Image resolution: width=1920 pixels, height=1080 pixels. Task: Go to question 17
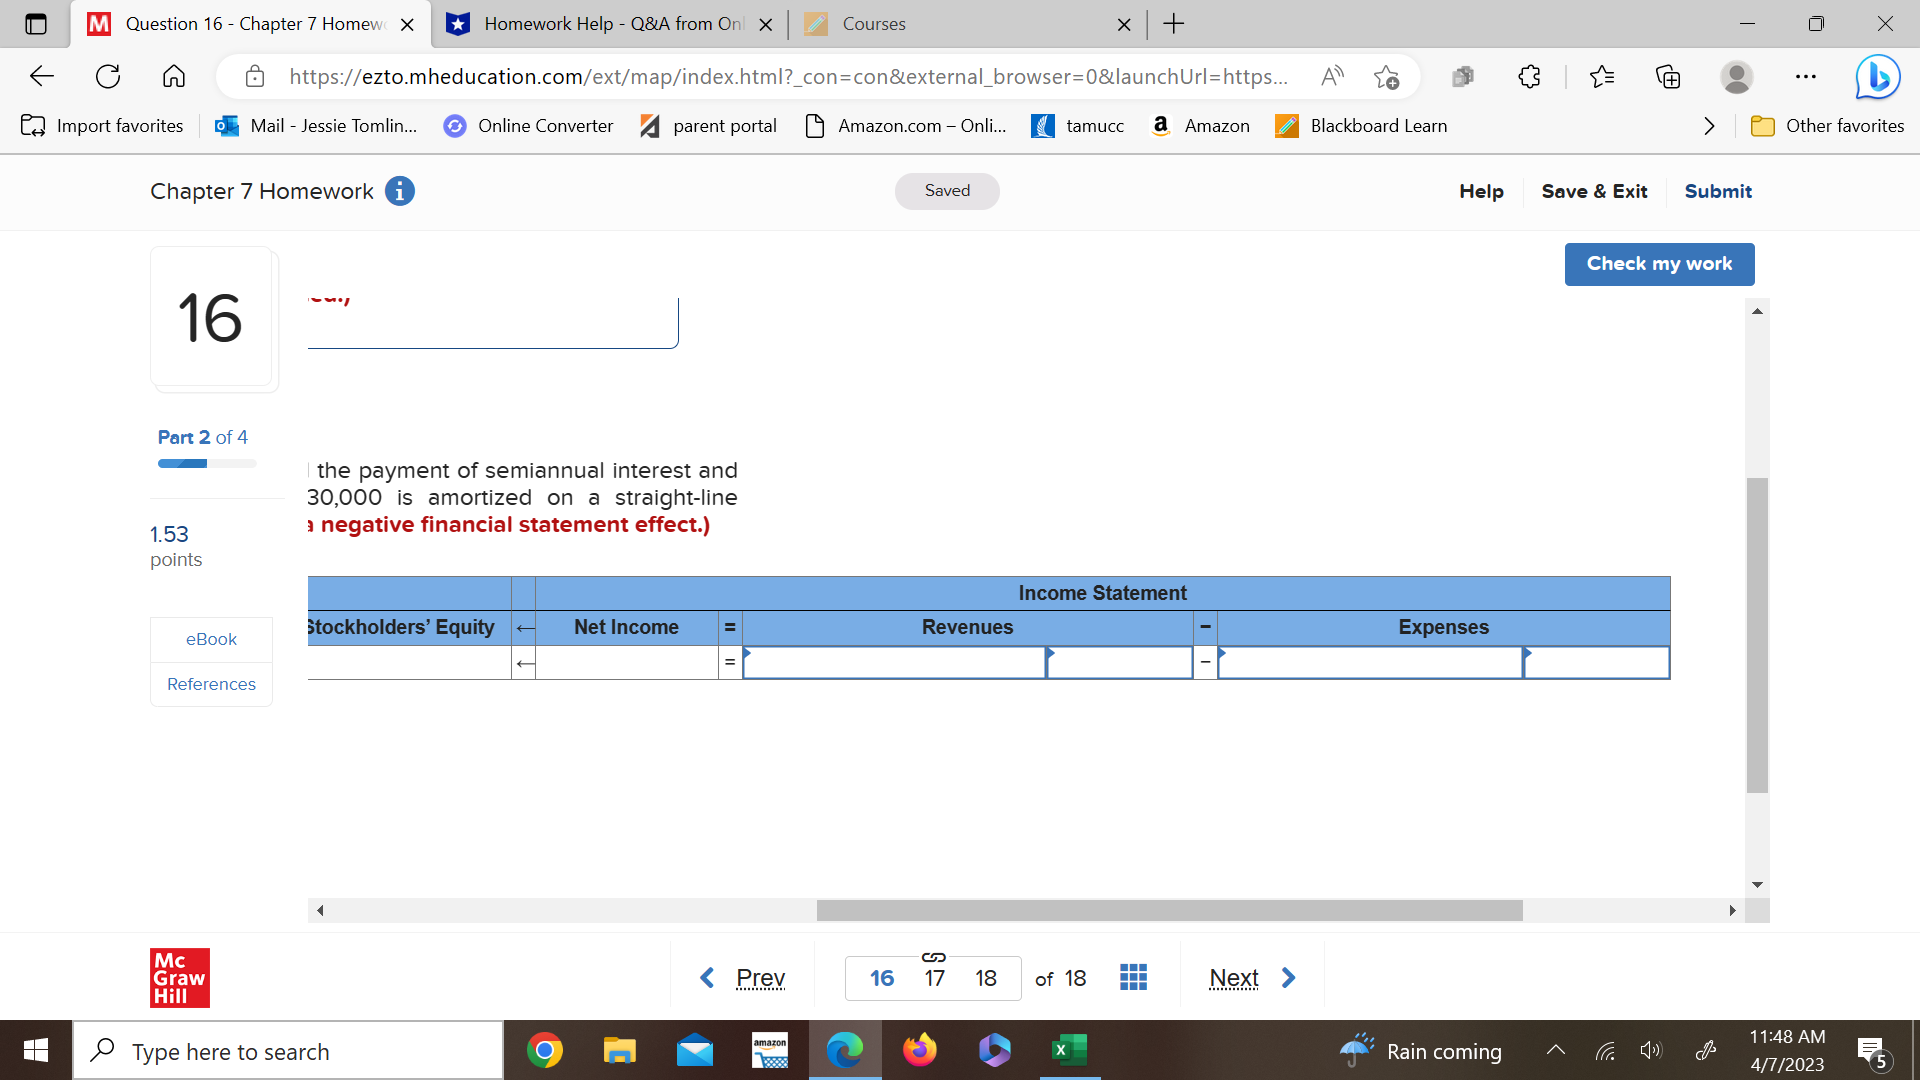(934, 978)
